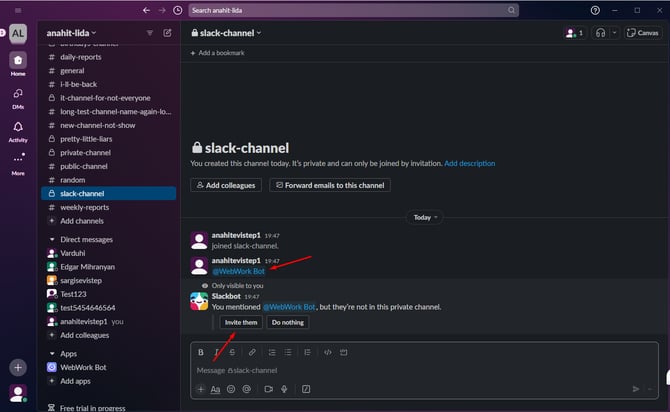
Task: Click the new message compose icon
Action: [x=167, y=33]
